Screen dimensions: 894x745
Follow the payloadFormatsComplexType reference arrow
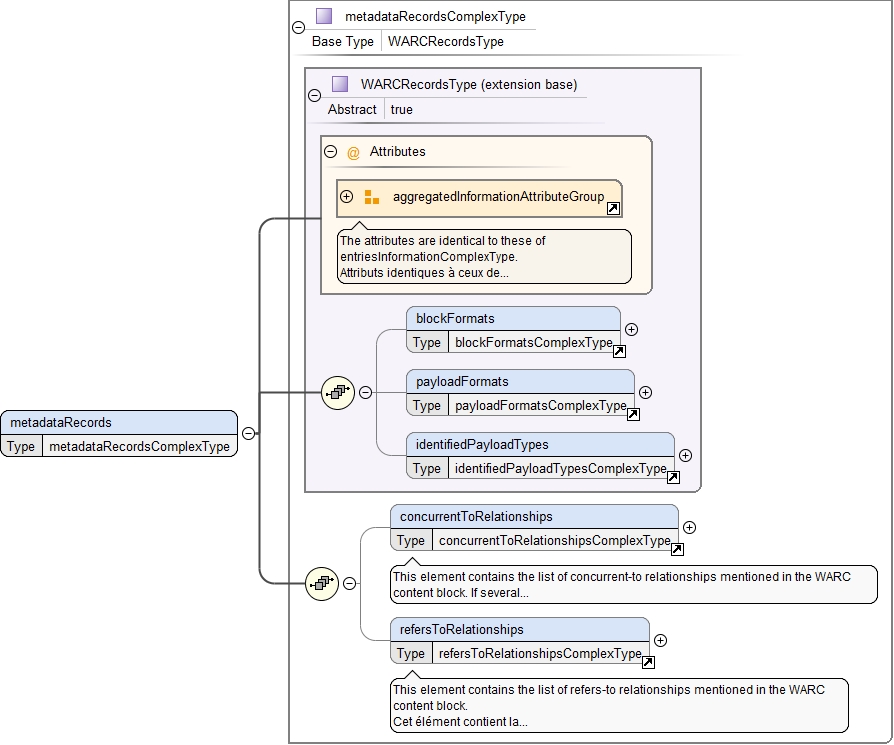[633, 414]
